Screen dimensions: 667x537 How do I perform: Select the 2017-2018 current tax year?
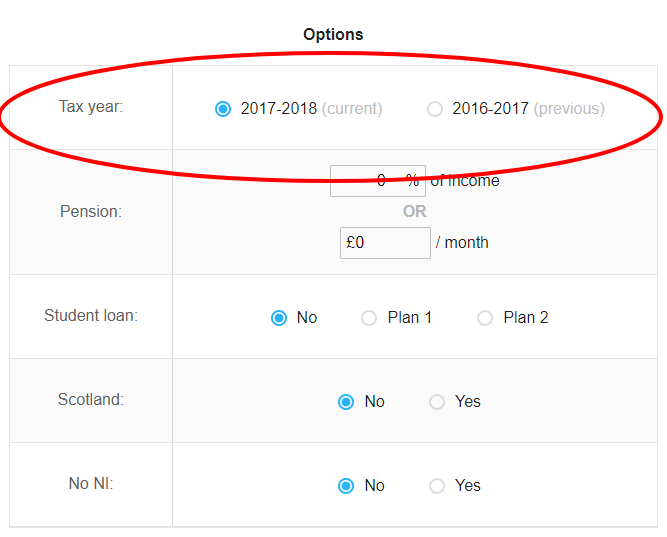tap(223, 109)
